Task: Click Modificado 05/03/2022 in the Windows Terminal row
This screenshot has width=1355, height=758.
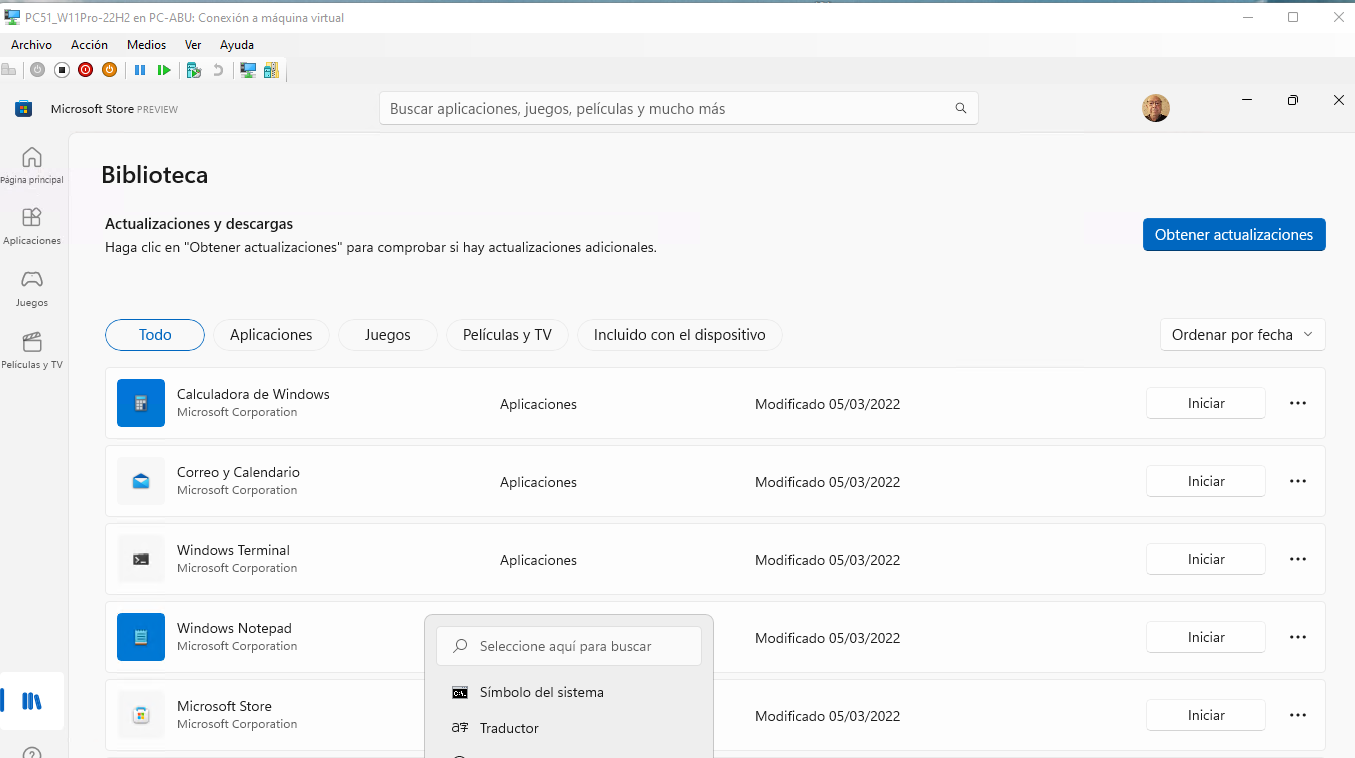Action: pyautogui.click(x=827, y=560)
